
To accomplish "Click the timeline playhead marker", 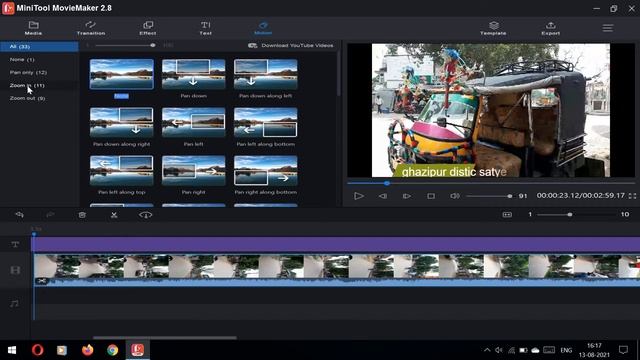I will (34, 234).
